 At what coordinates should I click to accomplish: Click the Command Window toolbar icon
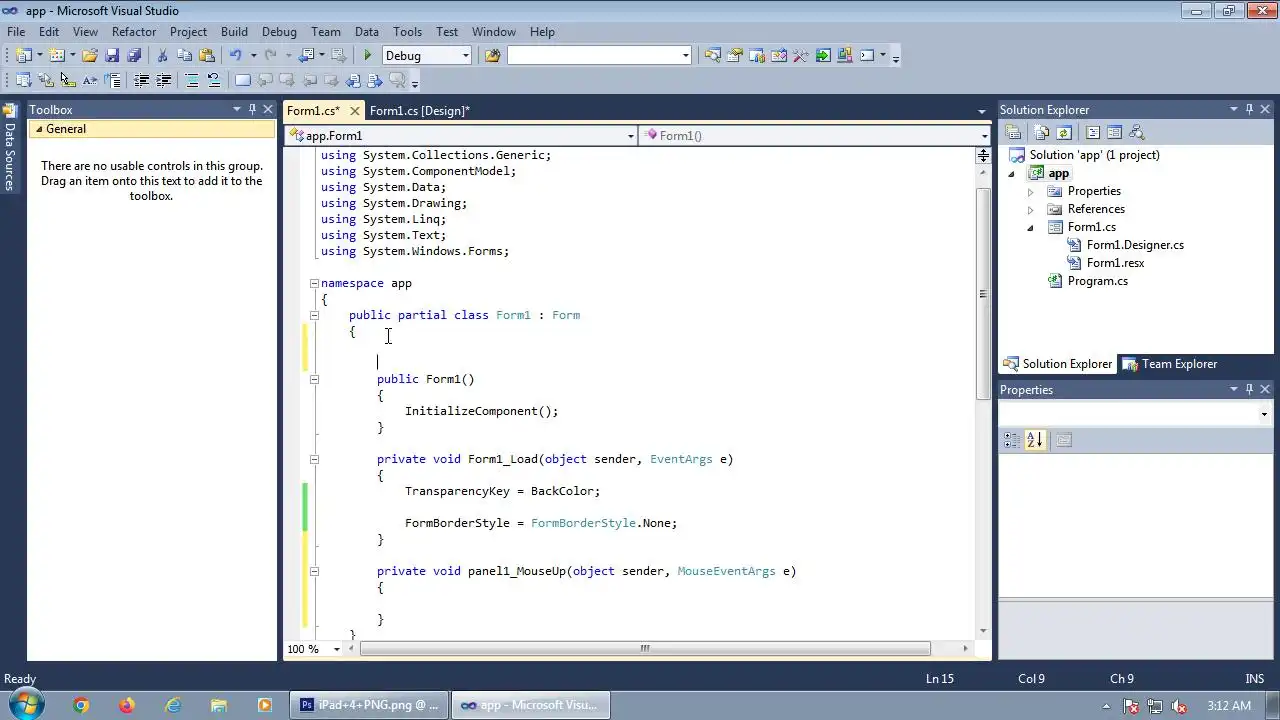pos(867,55)
